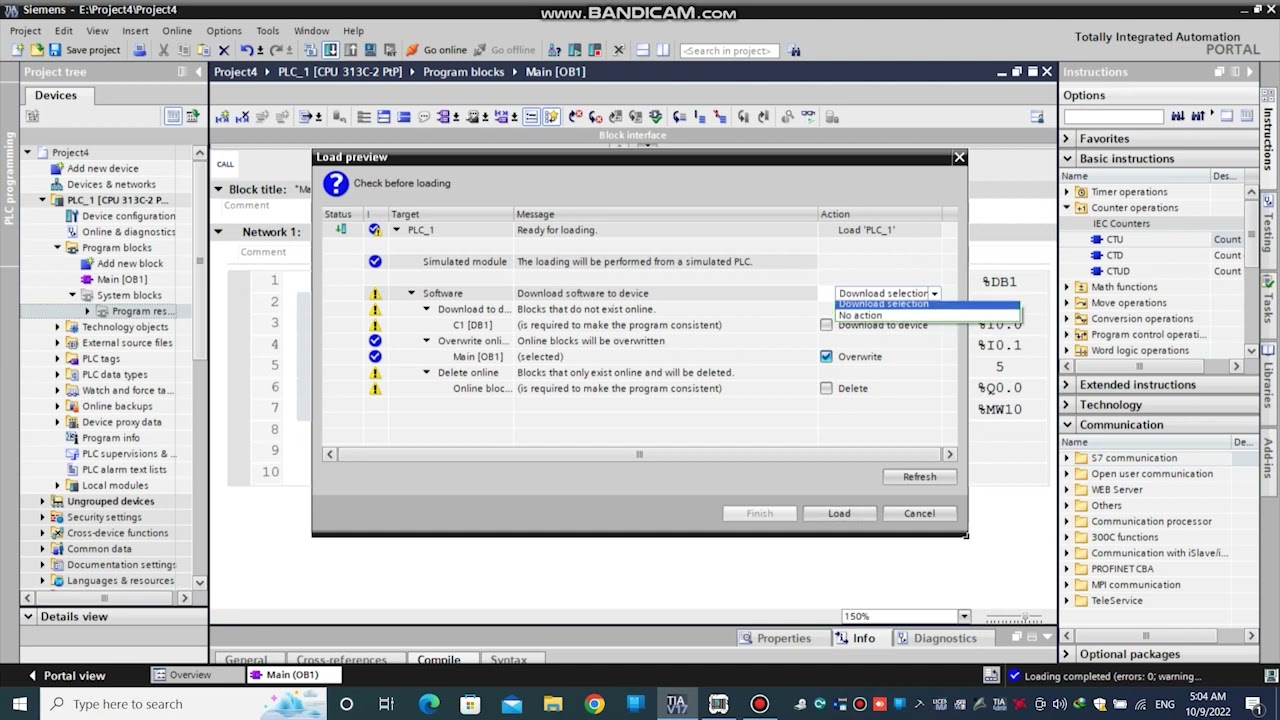Choose Download selection from the dropdown list
1280x720 pixels.
tap(926, 305)
